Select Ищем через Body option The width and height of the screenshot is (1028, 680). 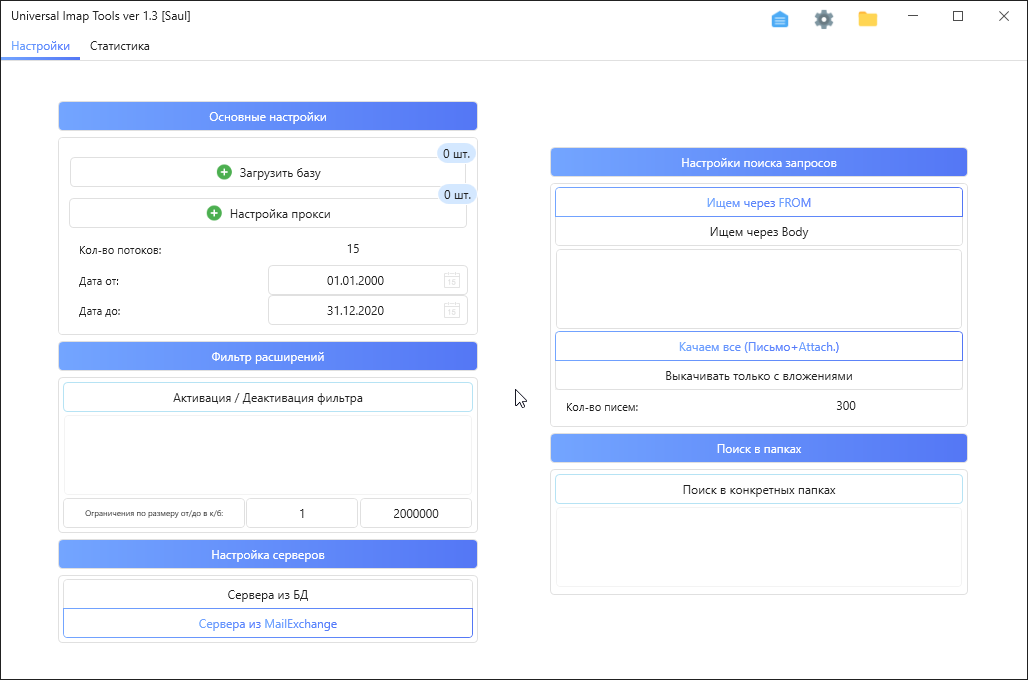[x=758, y=232]
